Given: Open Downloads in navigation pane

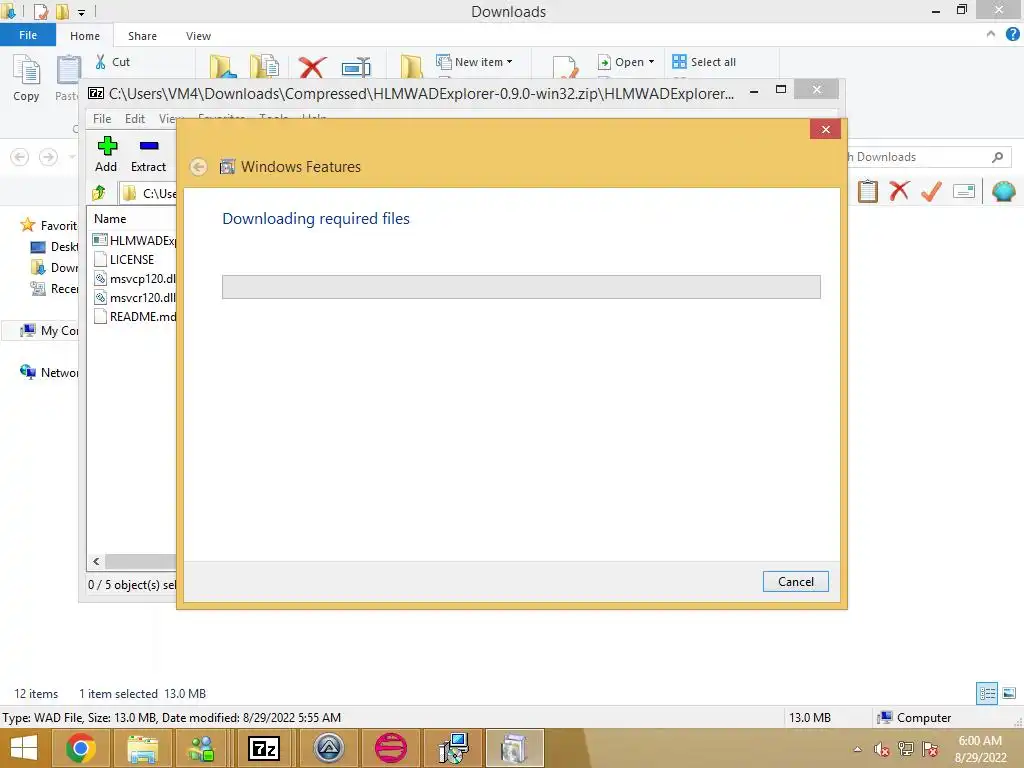Looking at the screenshot, I should [55, 268].
